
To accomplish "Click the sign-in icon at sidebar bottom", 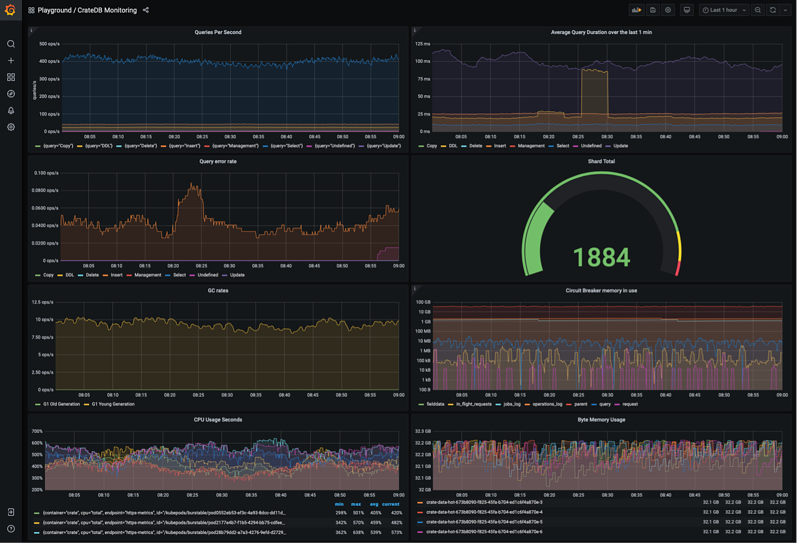I will tap(11, 513).
